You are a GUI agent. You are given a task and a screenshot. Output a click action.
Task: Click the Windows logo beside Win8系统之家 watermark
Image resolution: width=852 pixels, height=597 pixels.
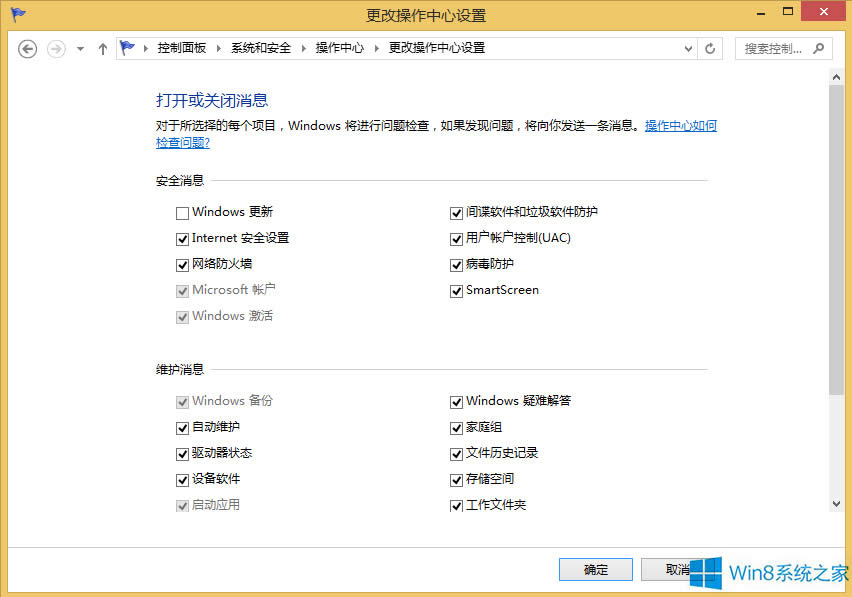pyautogui.click(x=706, y=572)
